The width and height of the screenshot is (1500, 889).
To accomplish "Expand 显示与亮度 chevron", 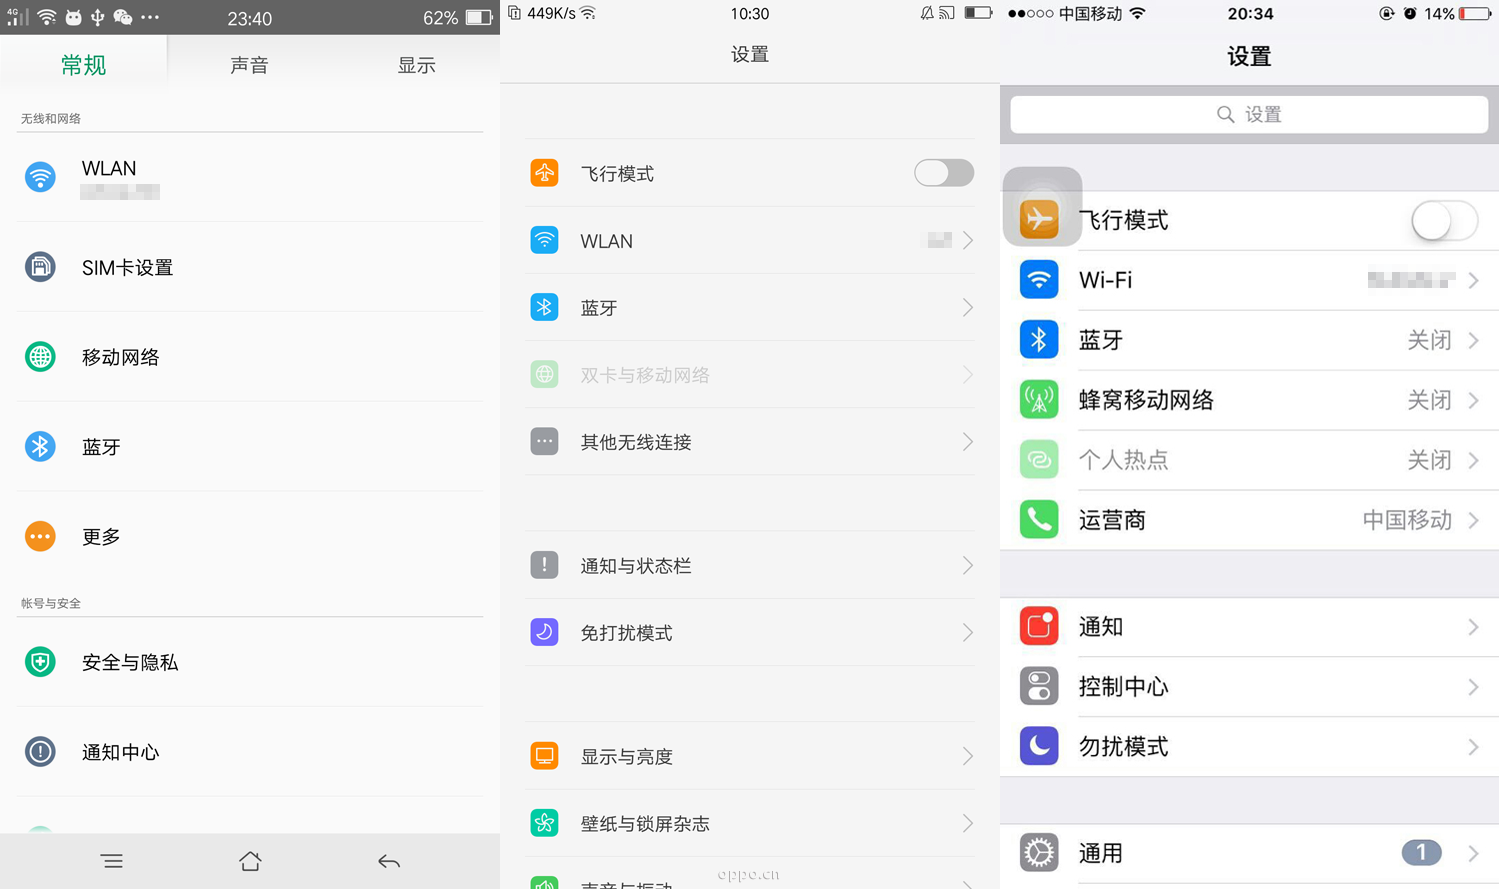I will (x=968, y=756).
